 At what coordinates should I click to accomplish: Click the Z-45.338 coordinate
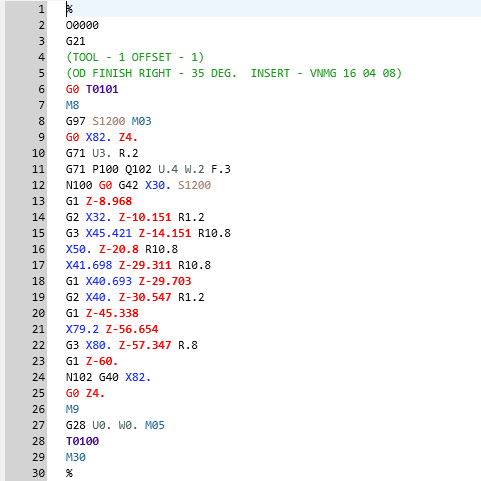[112, 313]
